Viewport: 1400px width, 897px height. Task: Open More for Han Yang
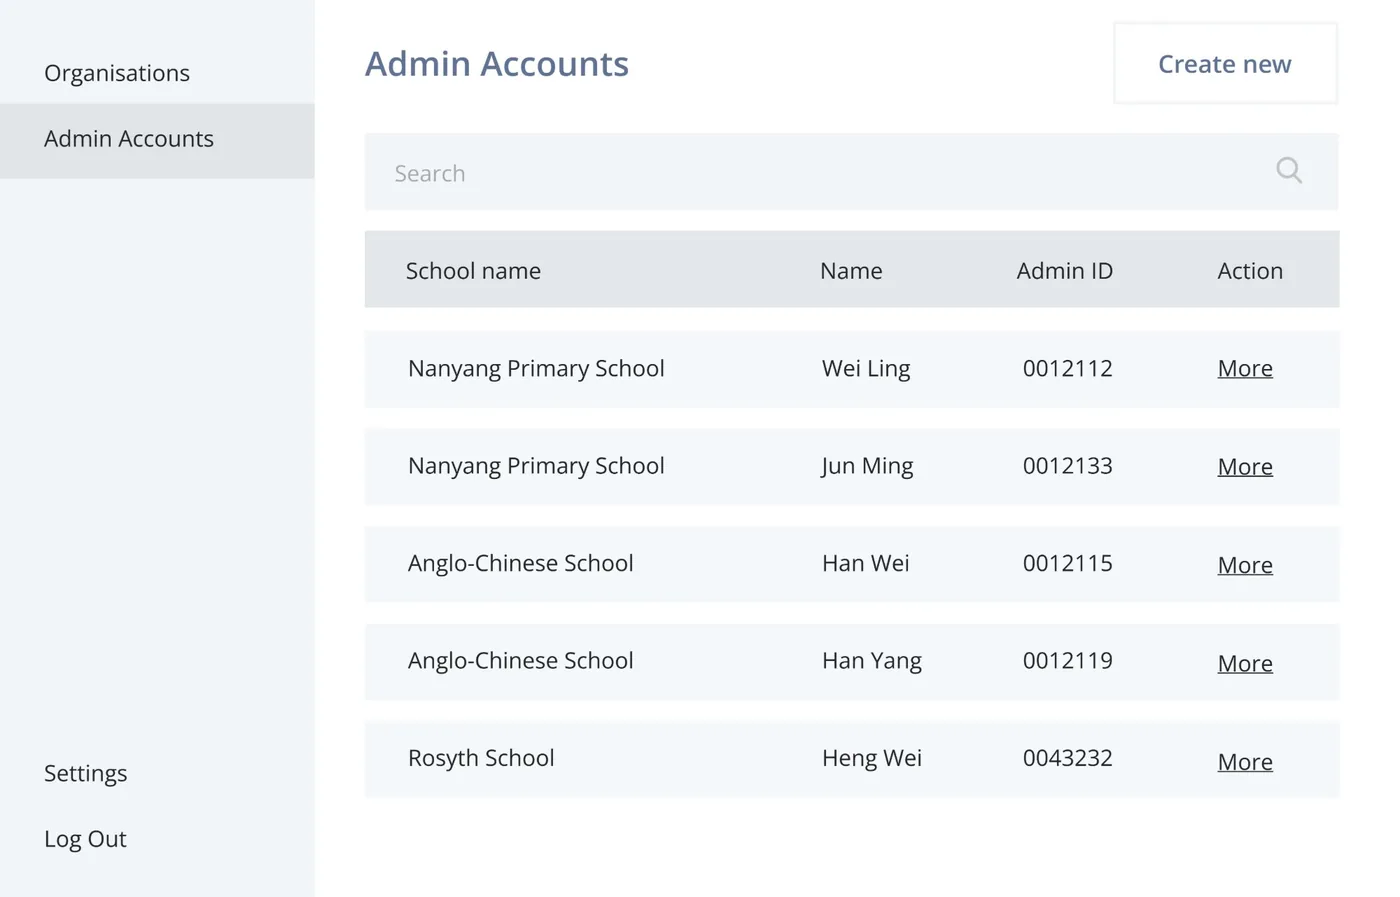point(1245,663)
